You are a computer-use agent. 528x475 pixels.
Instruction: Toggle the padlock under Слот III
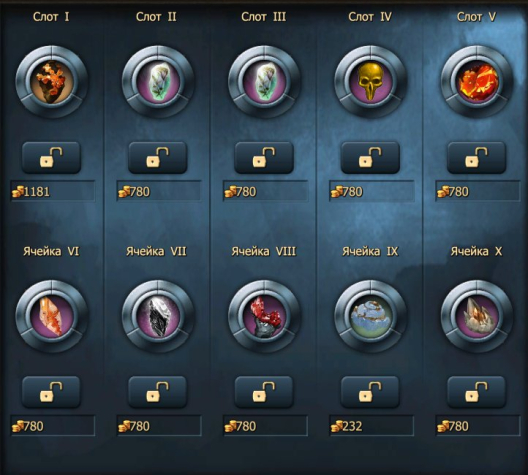(264, 158)
